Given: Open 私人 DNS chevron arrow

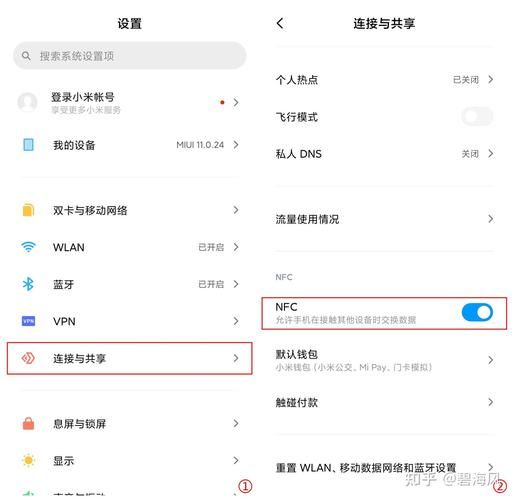Looking at the screenshot, I should coord(491,154).
